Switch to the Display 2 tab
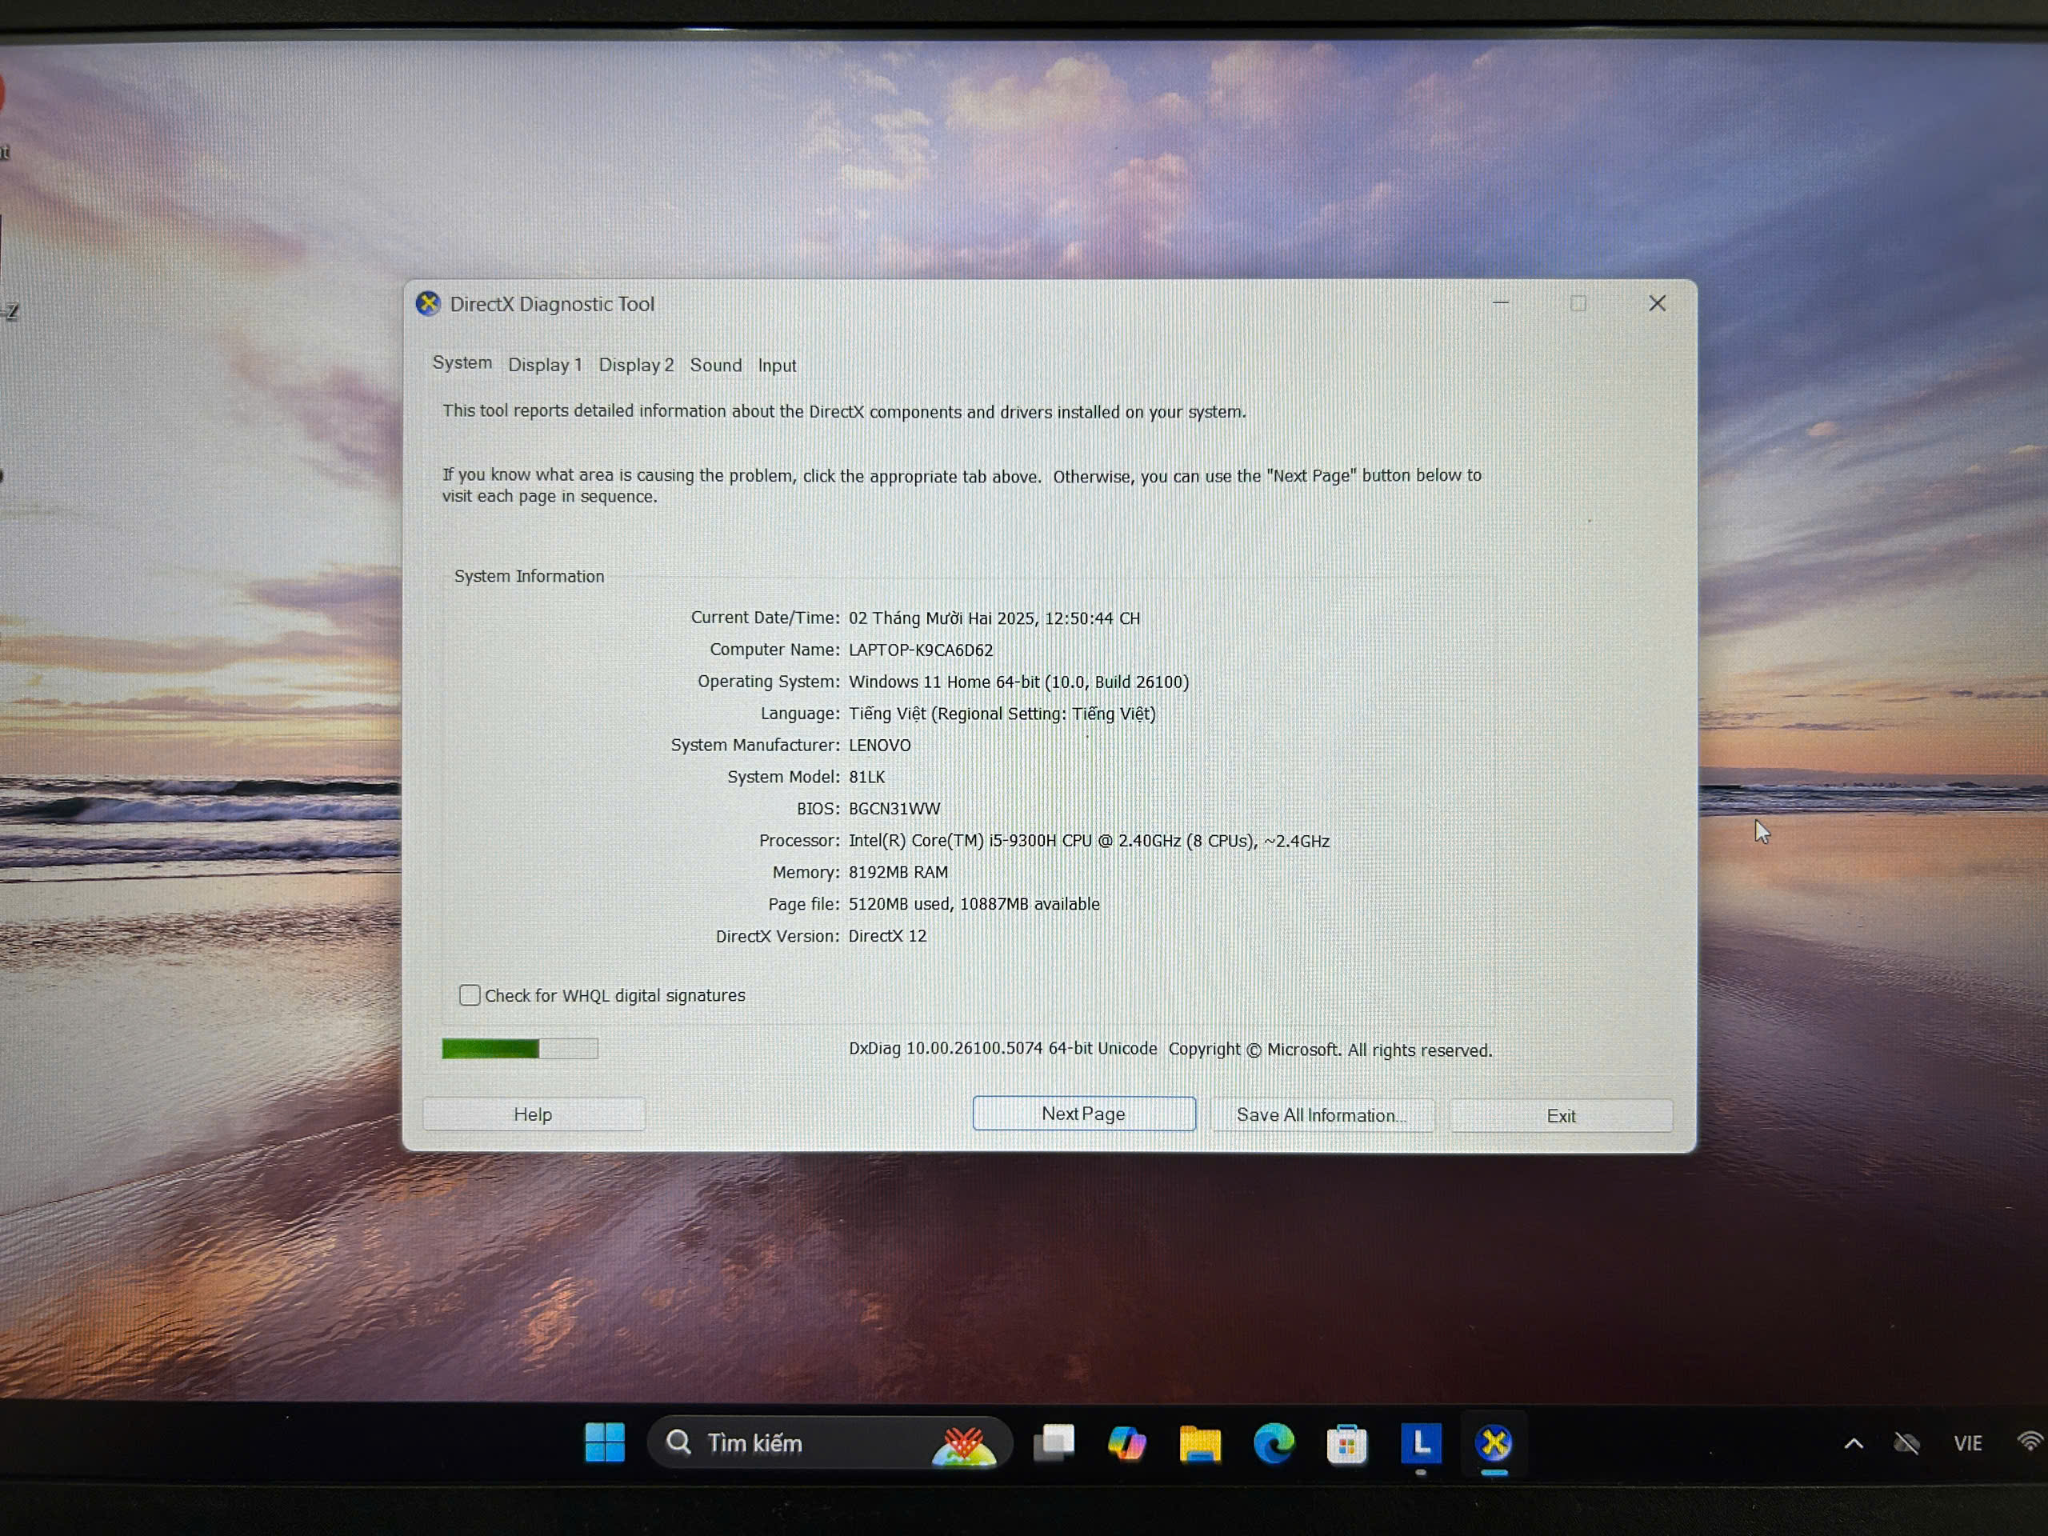Image resolution: width=2048 pixels, height=1536 pixels. (x=636, y=365)
